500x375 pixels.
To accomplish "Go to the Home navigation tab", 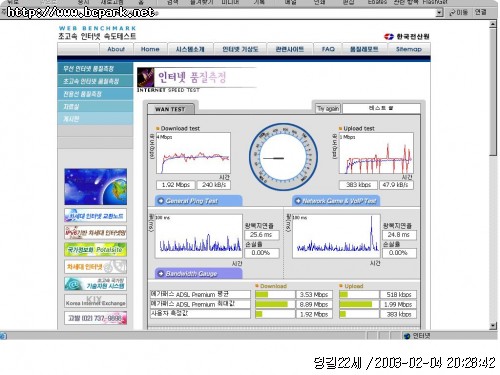I will 150,49.
